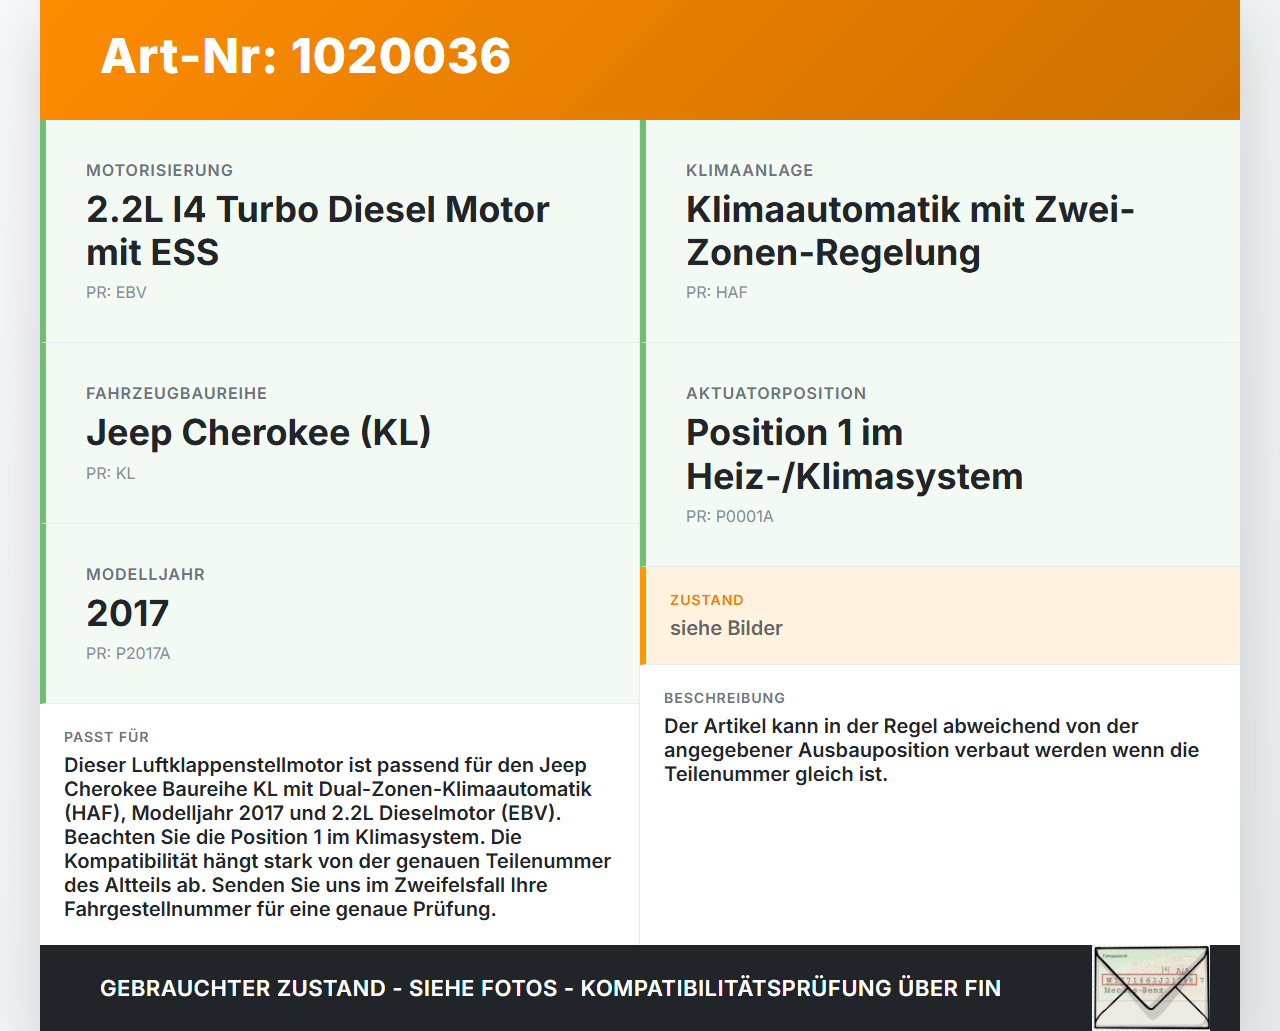Select Klimaautomatik mit Zwei-Zonen-Regelung value
1280x1031 pixels.
click(x=910, y=231)
